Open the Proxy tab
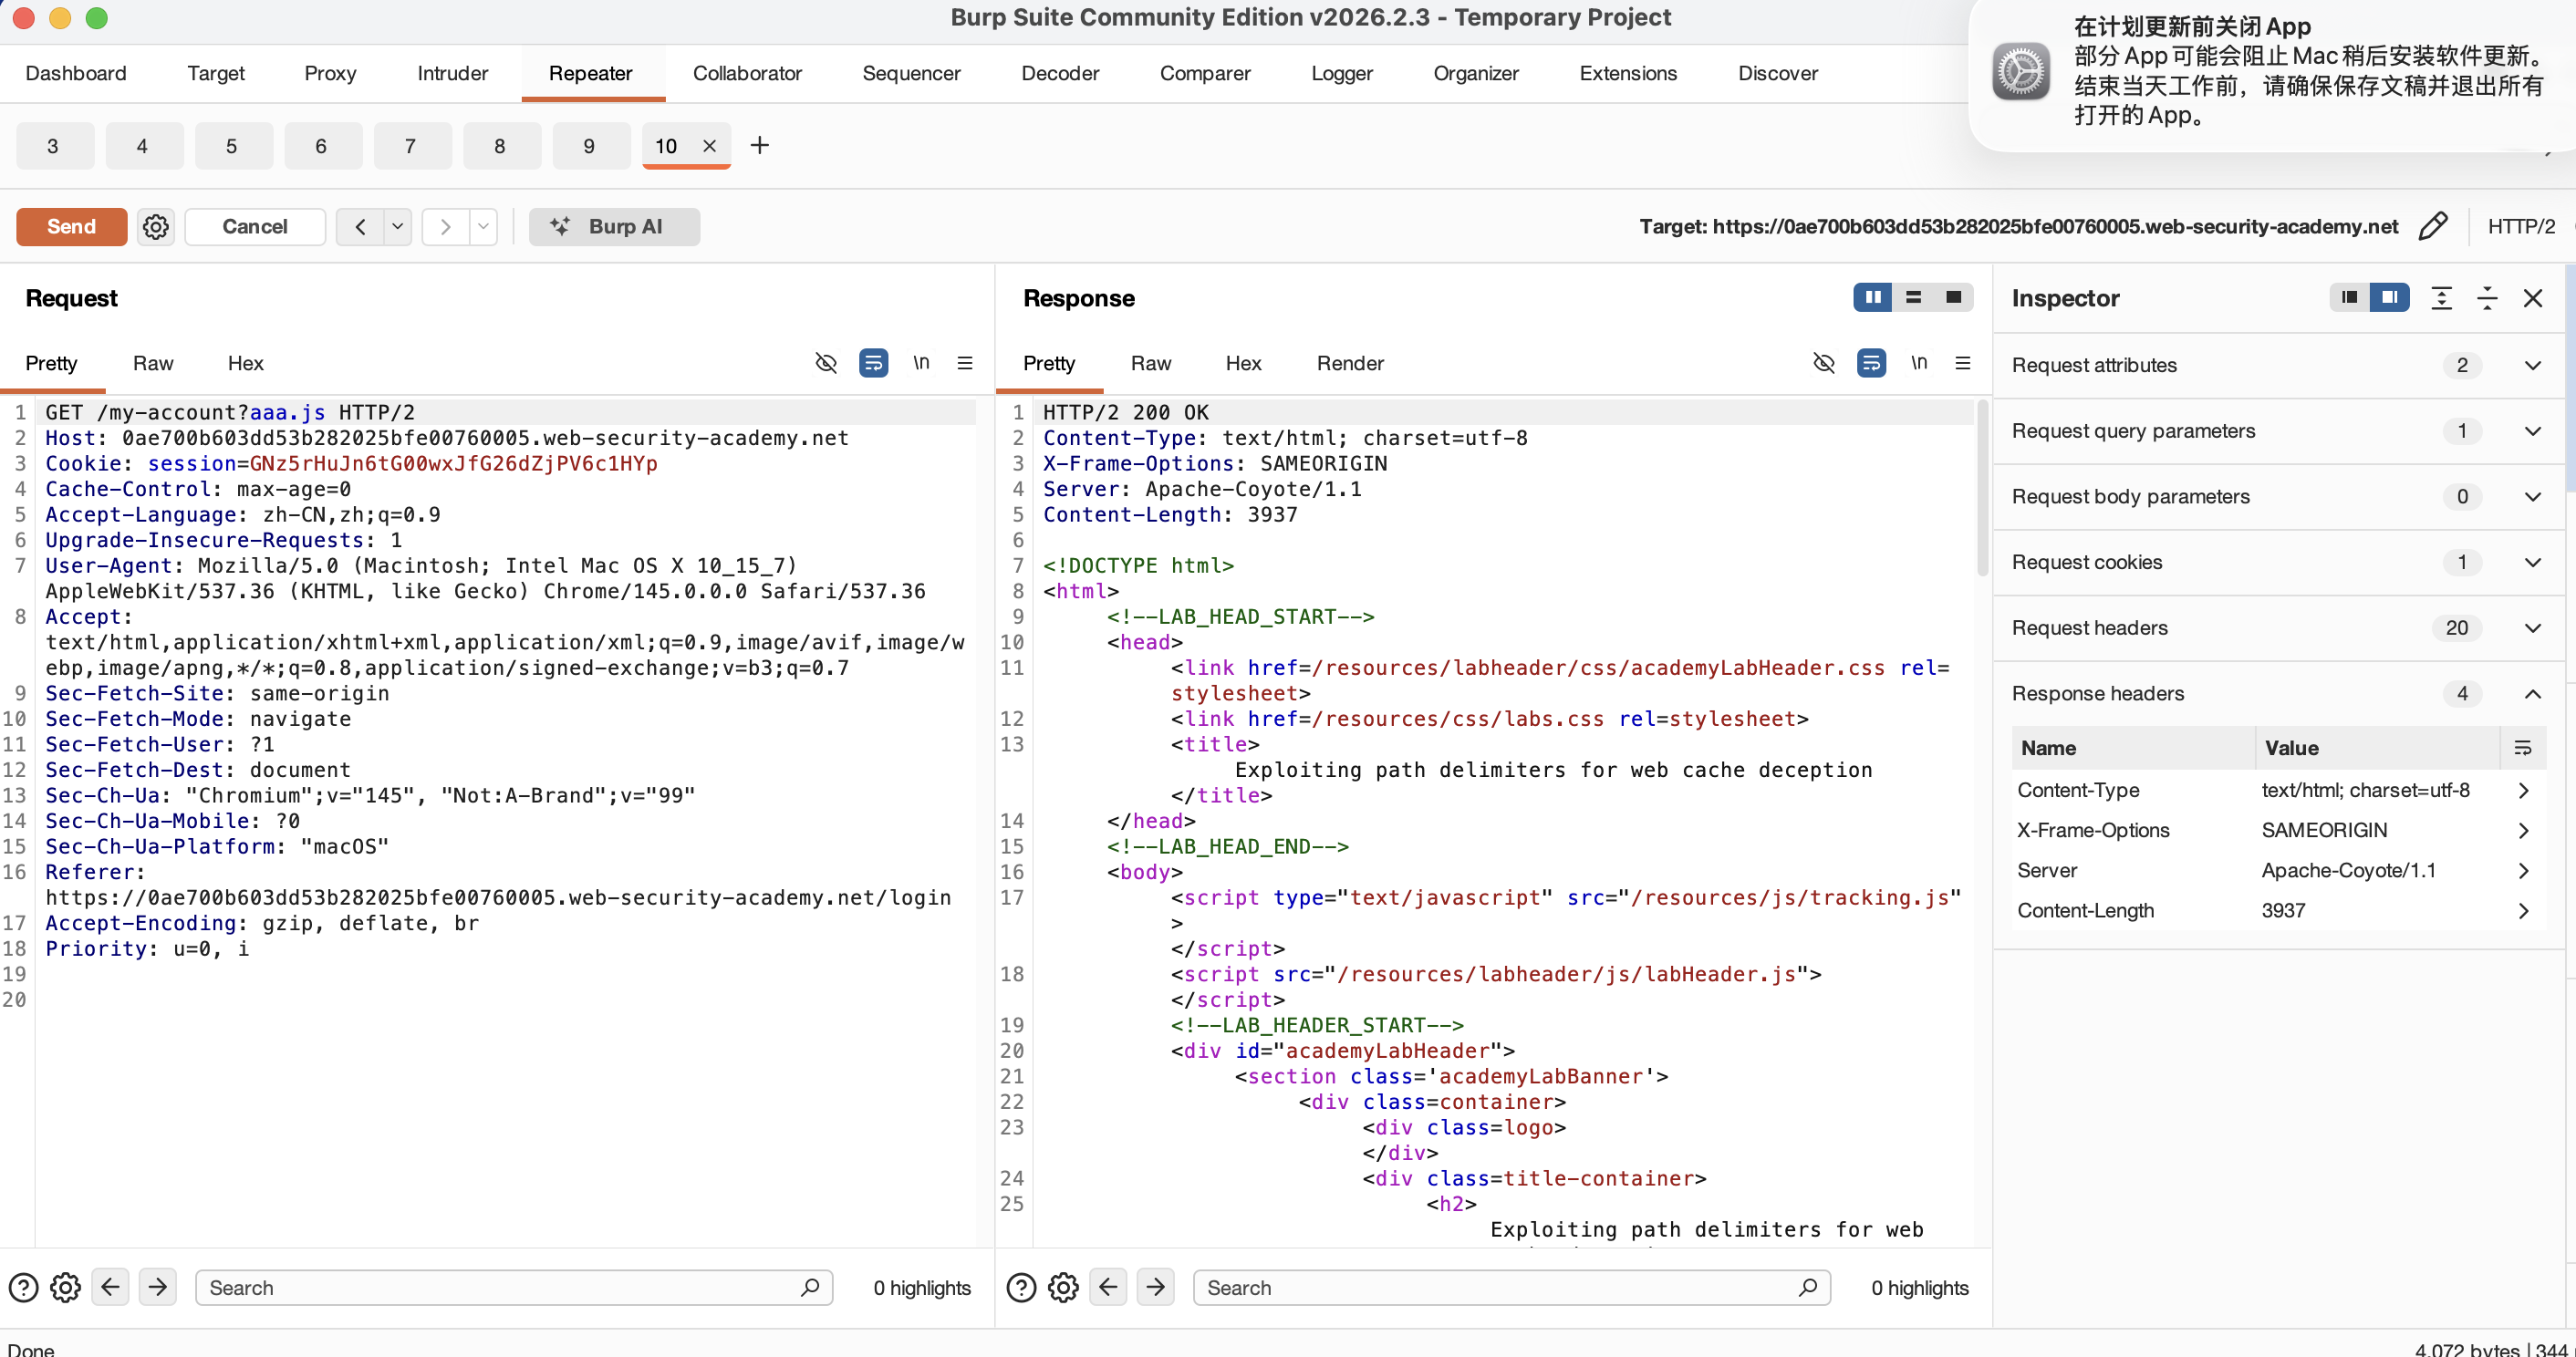 pos(330,73)
